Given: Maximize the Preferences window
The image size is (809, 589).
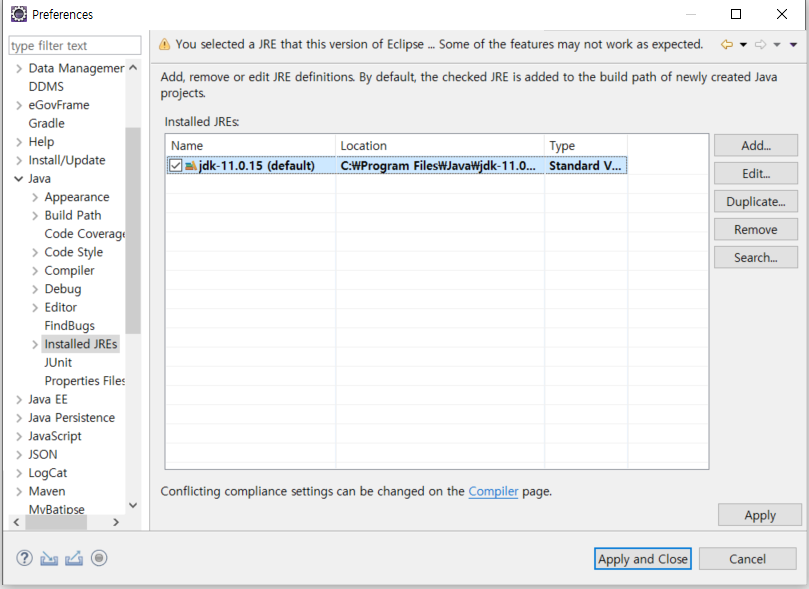Looking at the screenshot, I should point(736,14).
